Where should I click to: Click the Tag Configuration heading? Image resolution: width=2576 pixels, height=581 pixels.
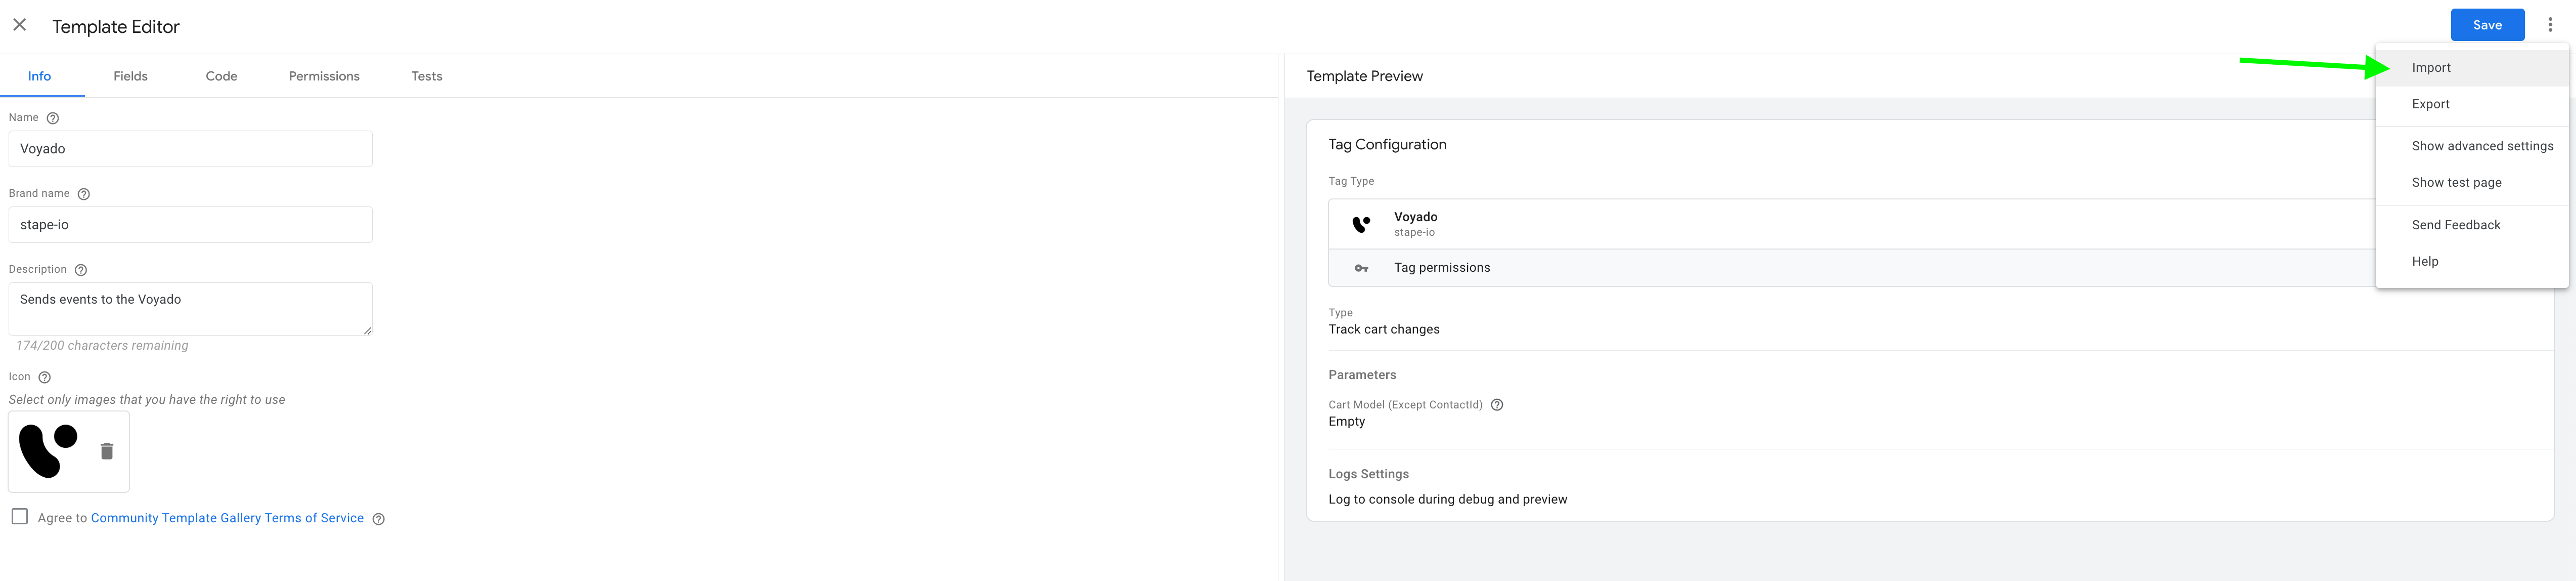[x=1387, y=145]
